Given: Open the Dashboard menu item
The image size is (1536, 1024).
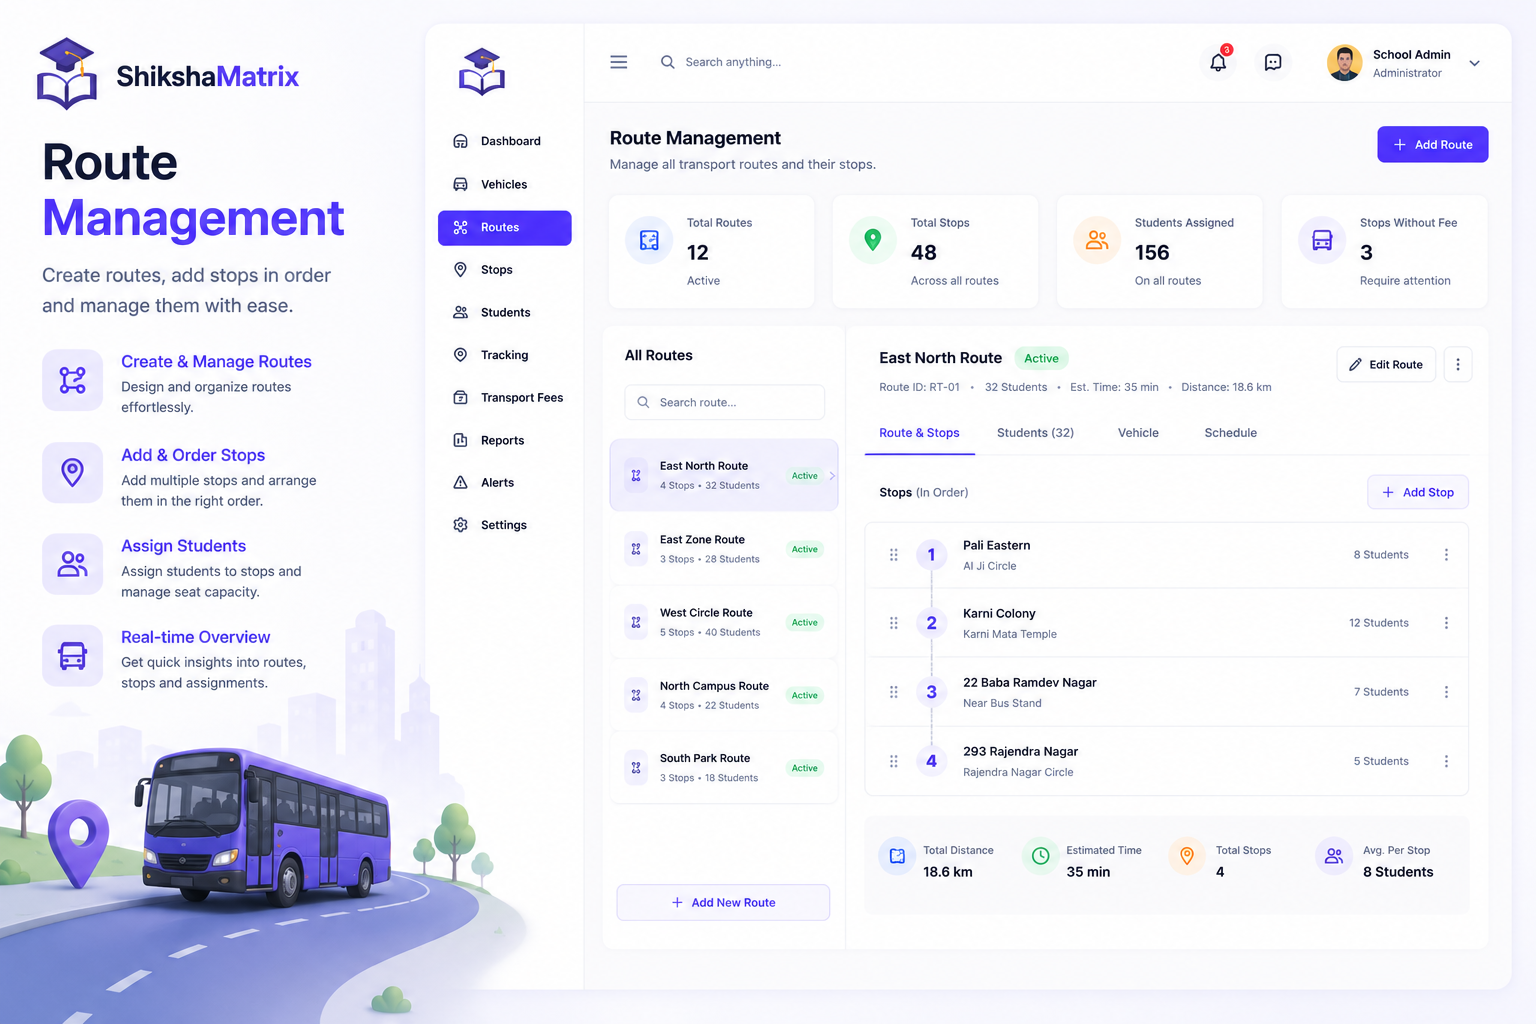Looking at the screenshot, I should pos(504,141).
